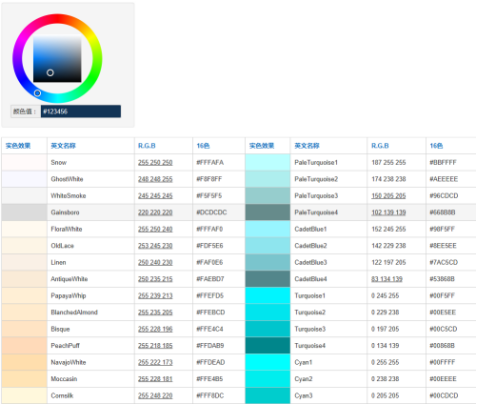Choose the PaleTurquoise4 color swatch

268,212
